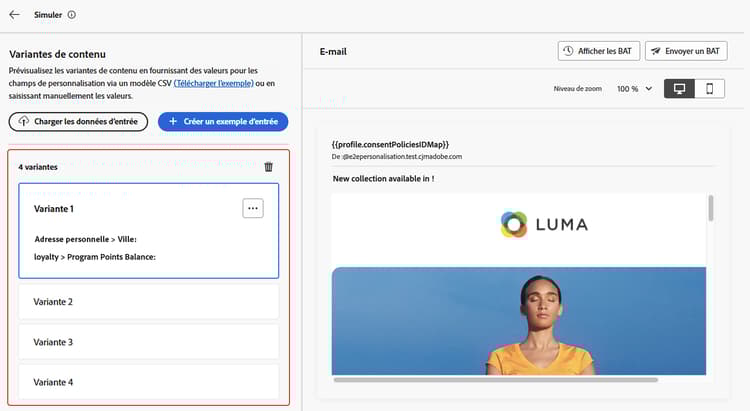Click Créer un exemple d'entrée button

pos(223,122)
